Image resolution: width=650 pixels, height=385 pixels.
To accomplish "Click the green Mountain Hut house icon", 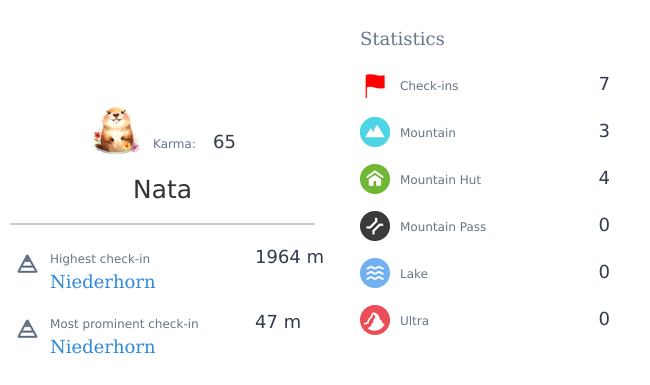I will 375,179.
